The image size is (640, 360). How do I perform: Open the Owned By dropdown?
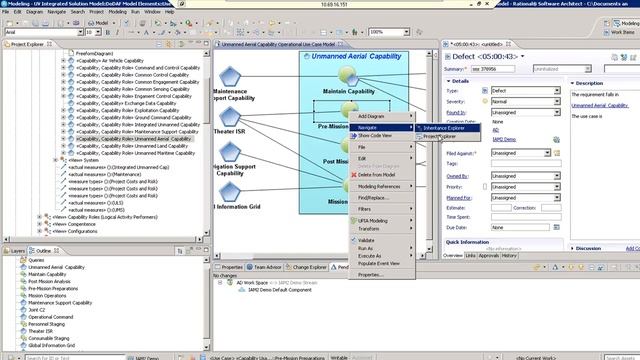[x=557, y=176]
